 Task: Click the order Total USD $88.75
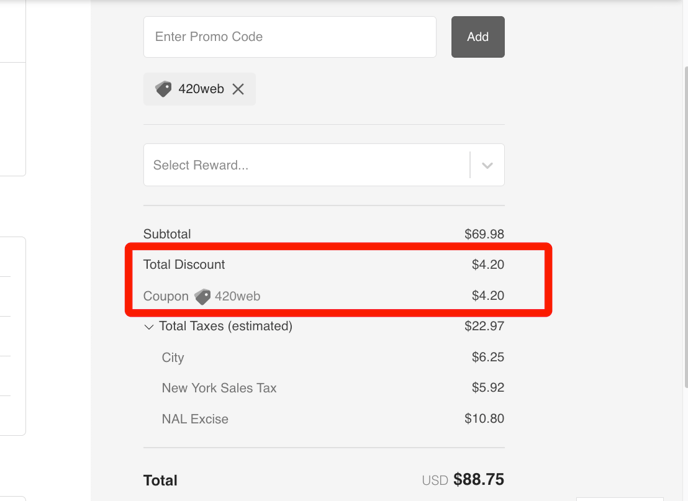coord(463,480)
